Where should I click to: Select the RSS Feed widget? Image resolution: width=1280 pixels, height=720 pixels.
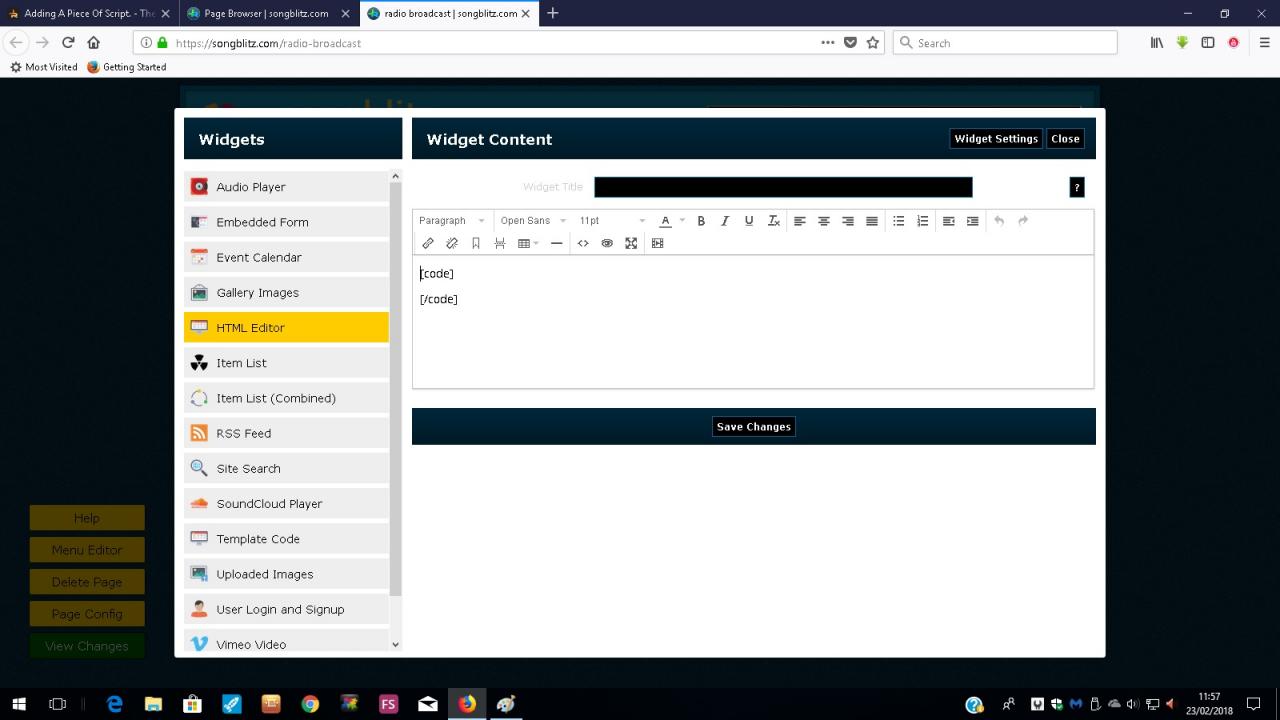286,433
